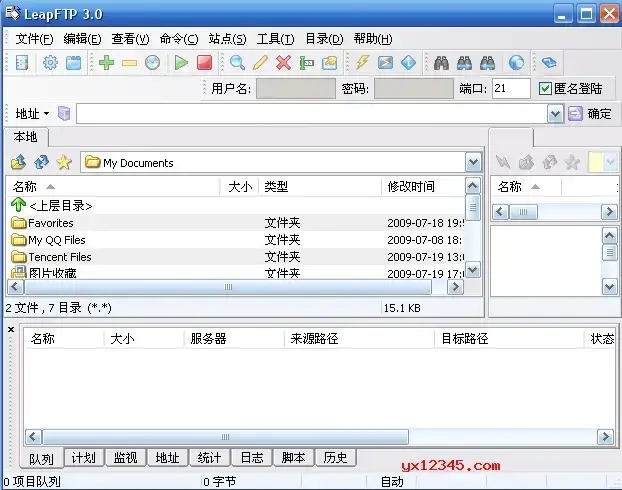This screenshot has width=622, height=490.
Task: Click the lightning quick connect icon
Action: click(x=362, y=63)
